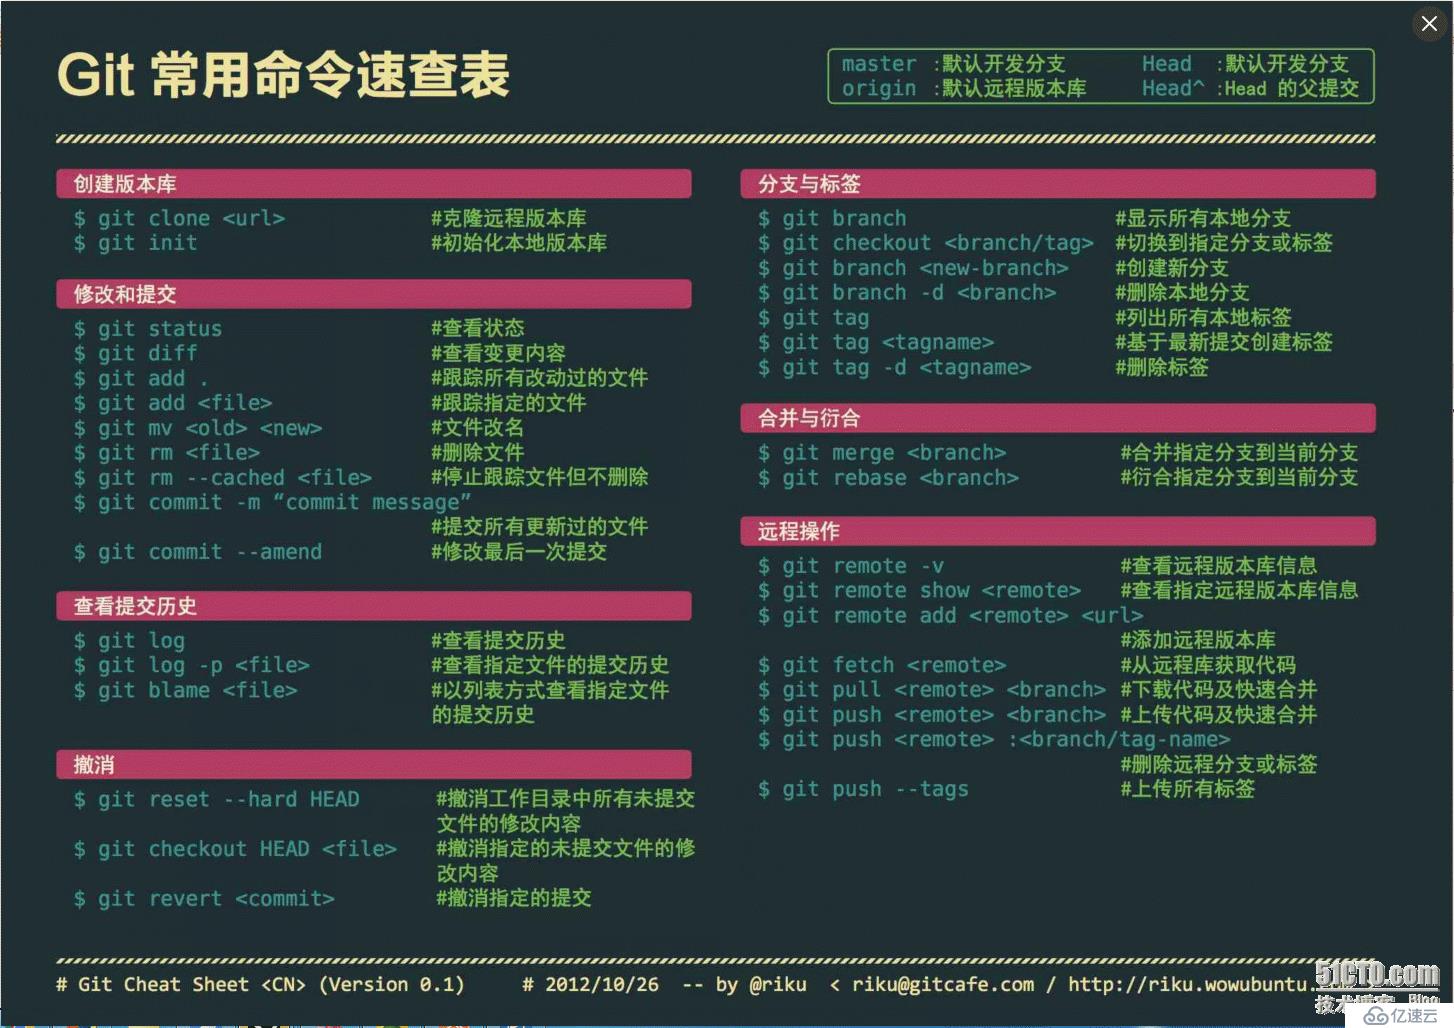This screenshot has height=1028, width=1454.
Task: Click the '$ git clone <url>' command
Action: [x=180, y=218]
